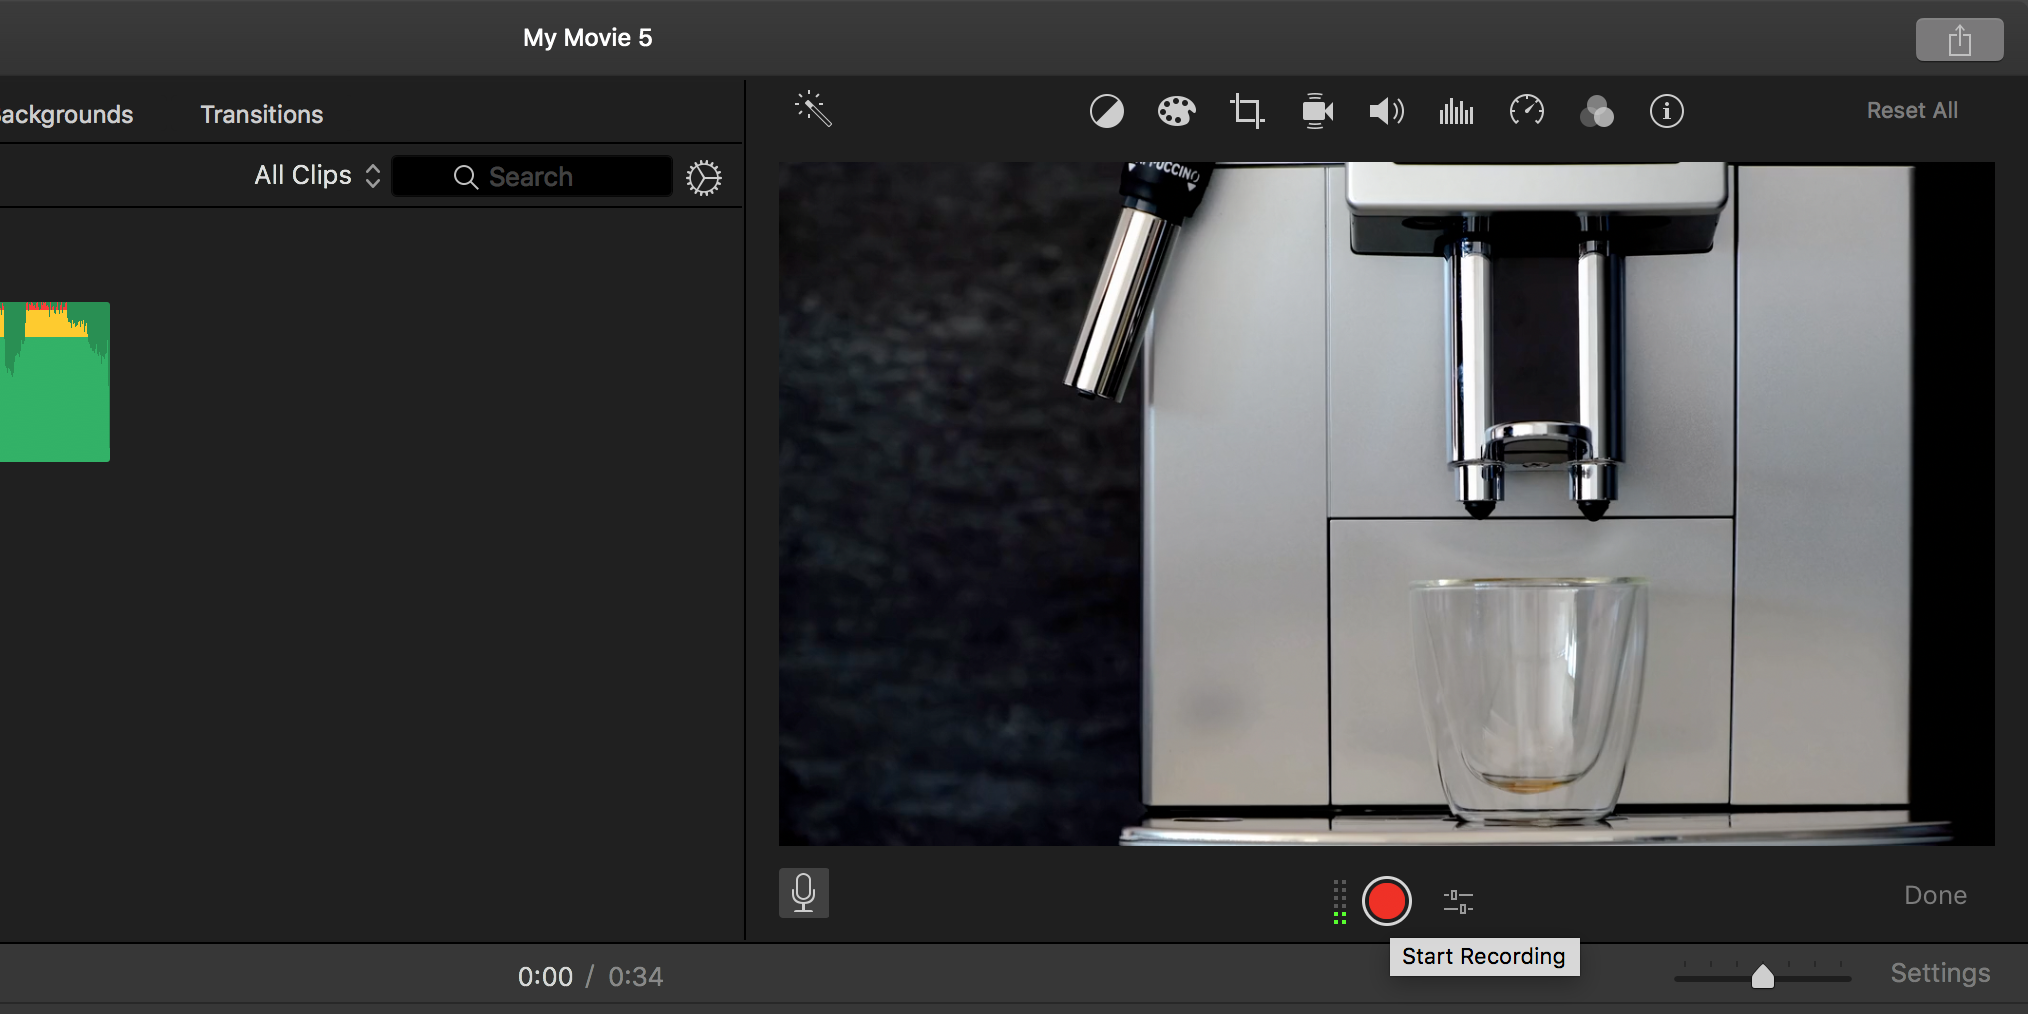The image size is (2028, 1014).
Task: Open the Clip Filter effects
Action: click(1596, 111)
